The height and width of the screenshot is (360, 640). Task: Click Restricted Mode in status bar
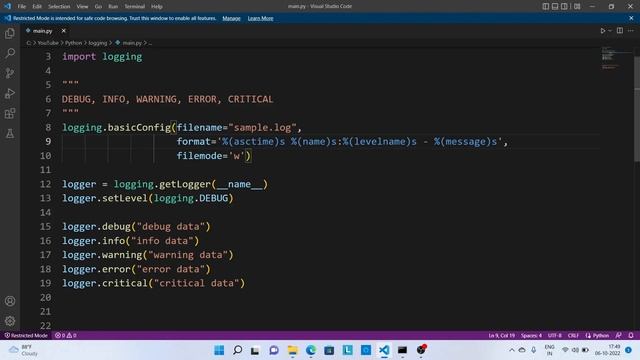point(26,336)
